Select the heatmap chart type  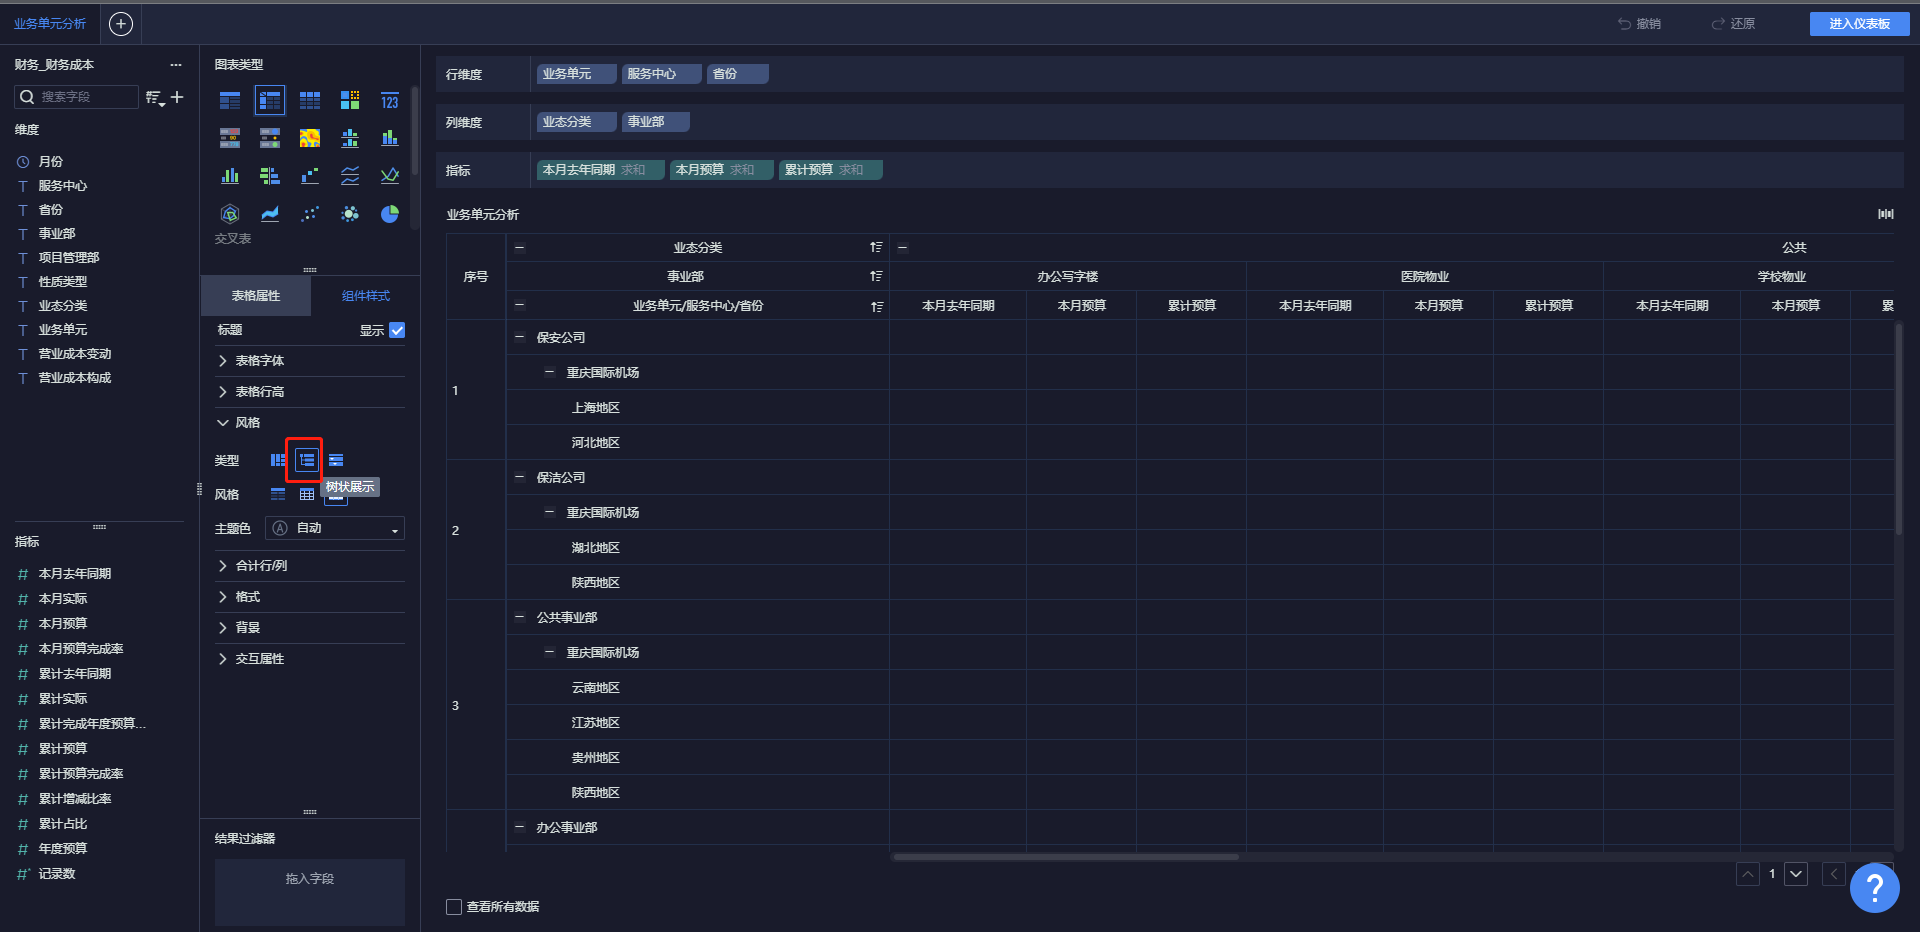[x=310, y=138]
